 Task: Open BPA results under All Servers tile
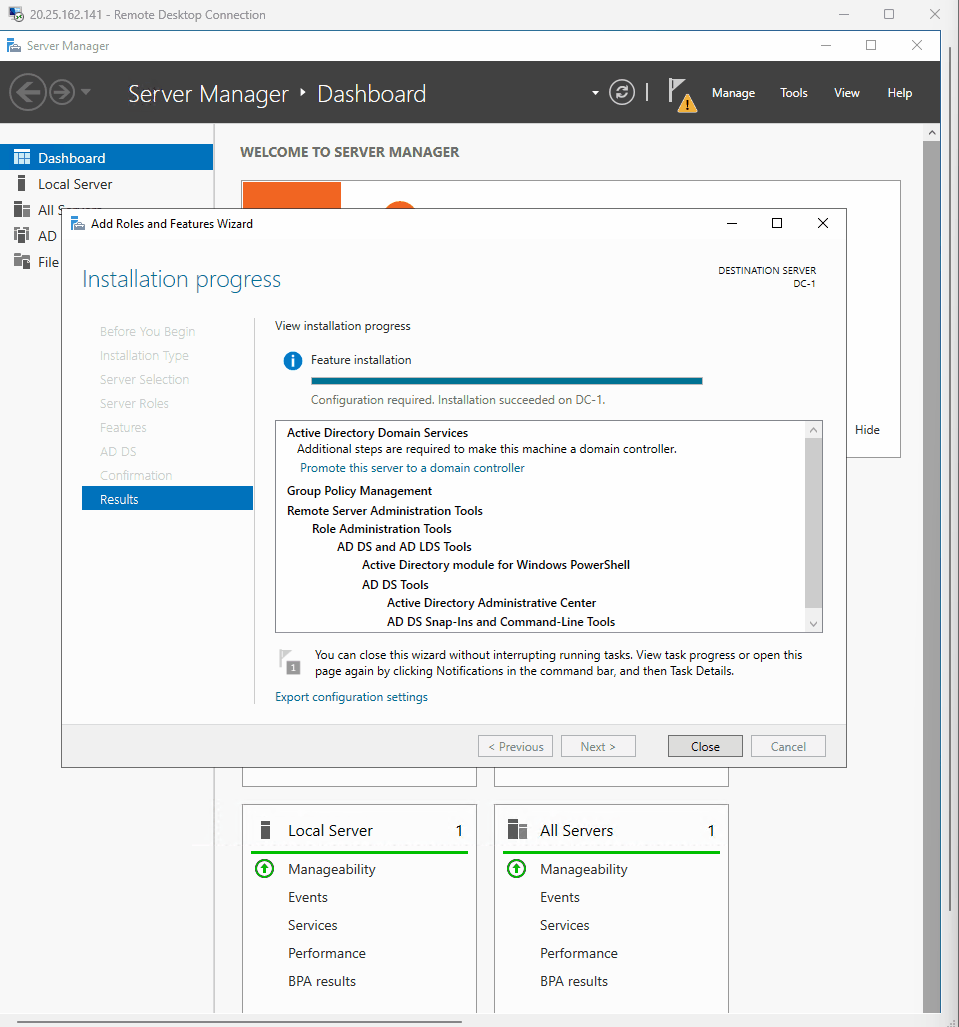pos(574,981)
